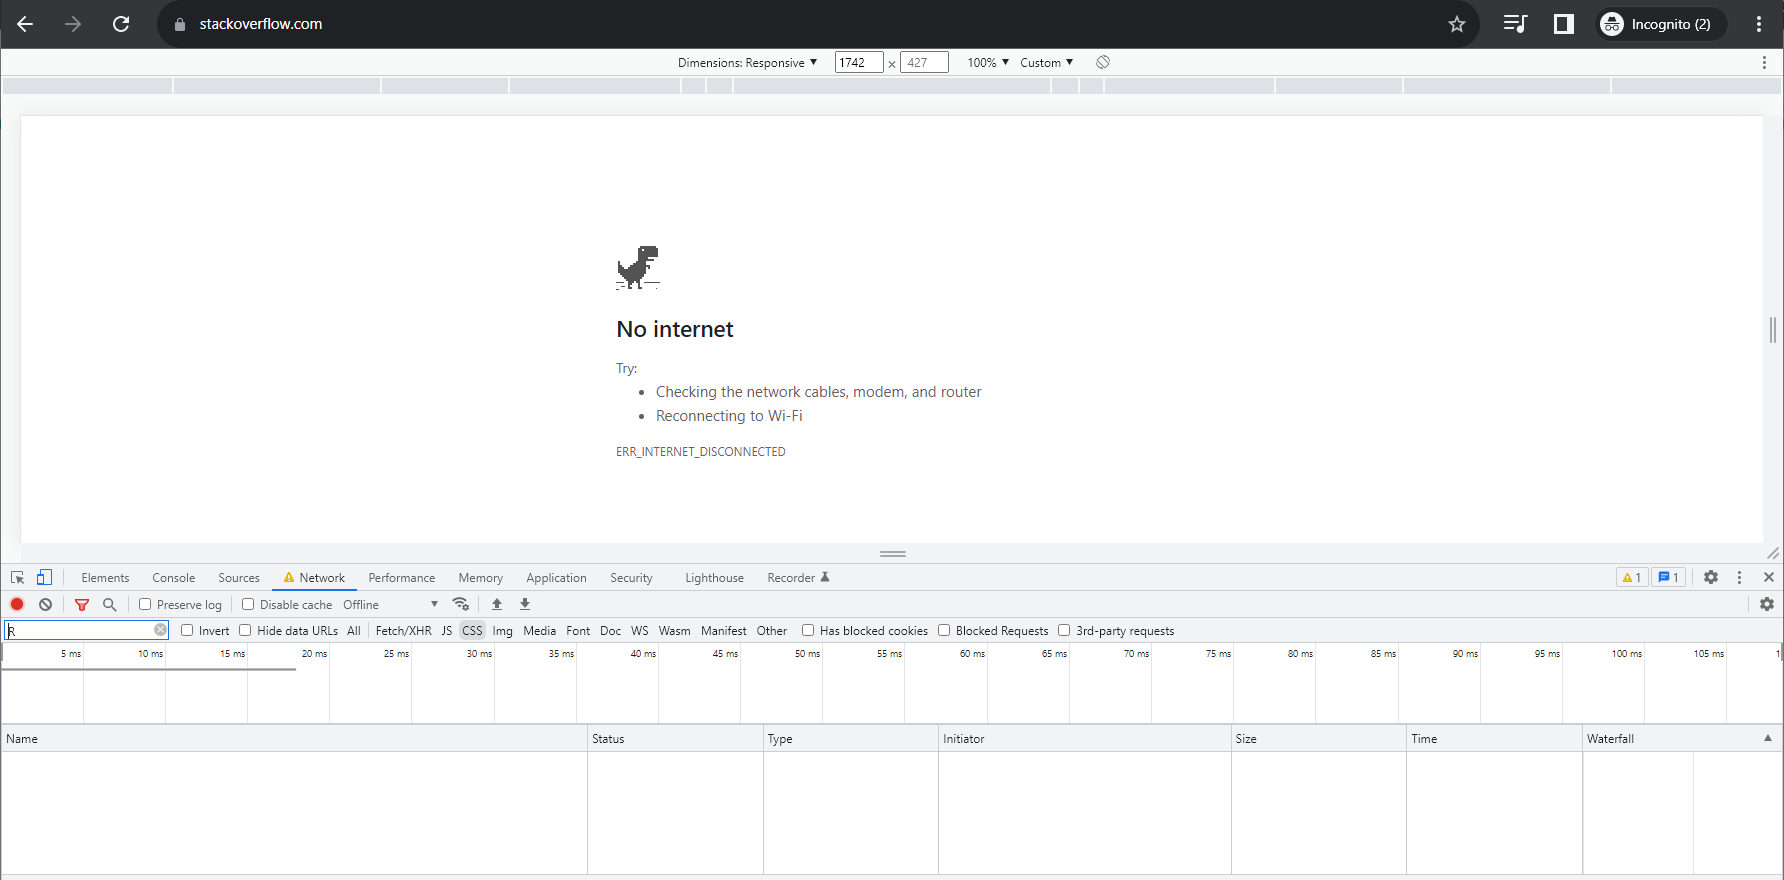Image resolution: width=1784 pixels, height=880 pixels.
Task: Filter requests by Img
Action: pos(502,630)
